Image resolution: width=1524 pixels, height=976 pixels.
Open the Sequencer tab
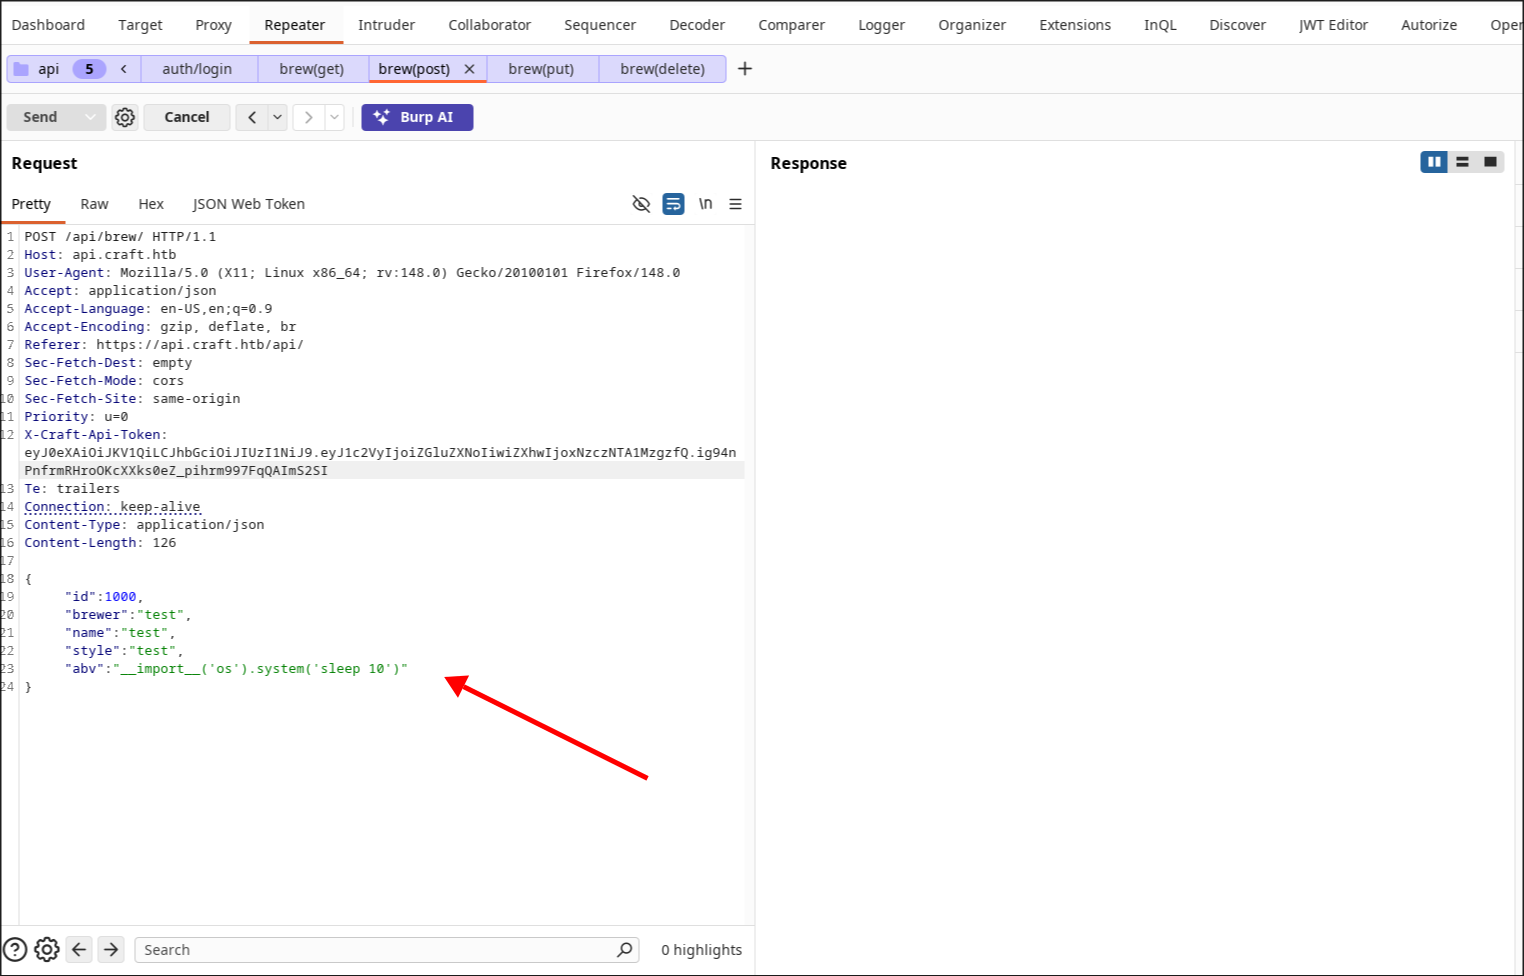click(x=600, y=25)
